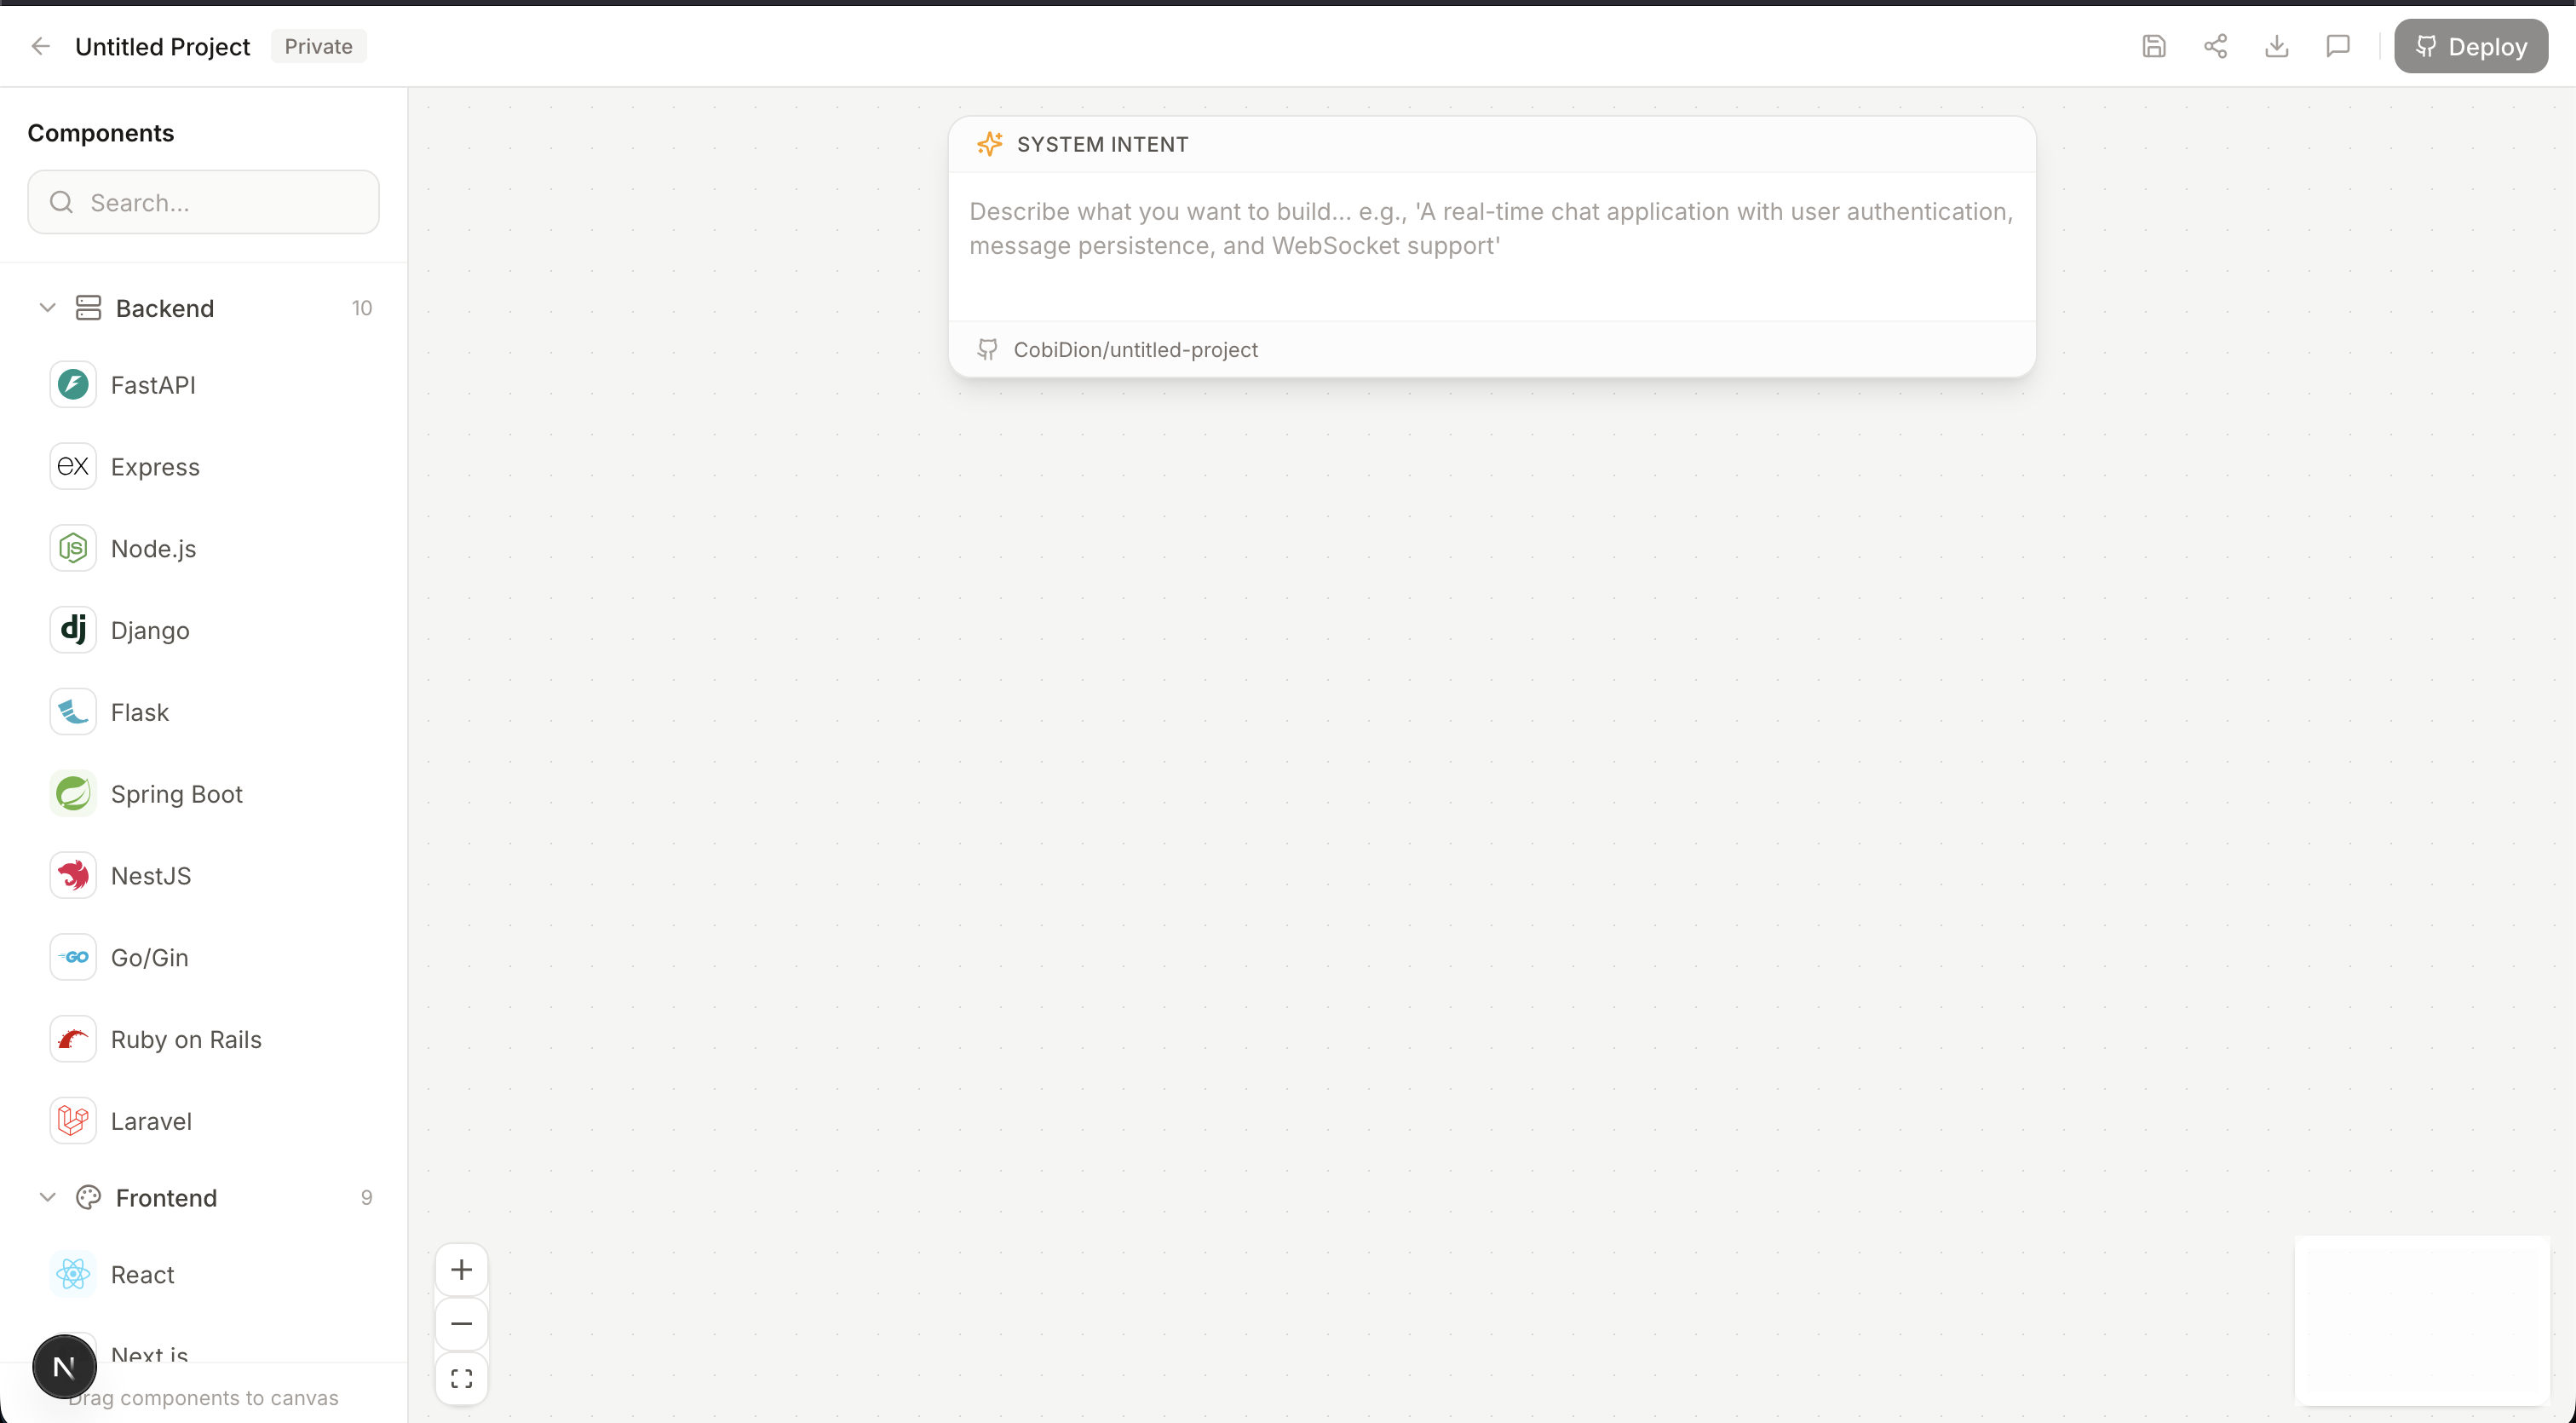Collapse the Backend category chevron
Screen dimensions: 2576x1423
pyautogui.click(x=47, y=308)
